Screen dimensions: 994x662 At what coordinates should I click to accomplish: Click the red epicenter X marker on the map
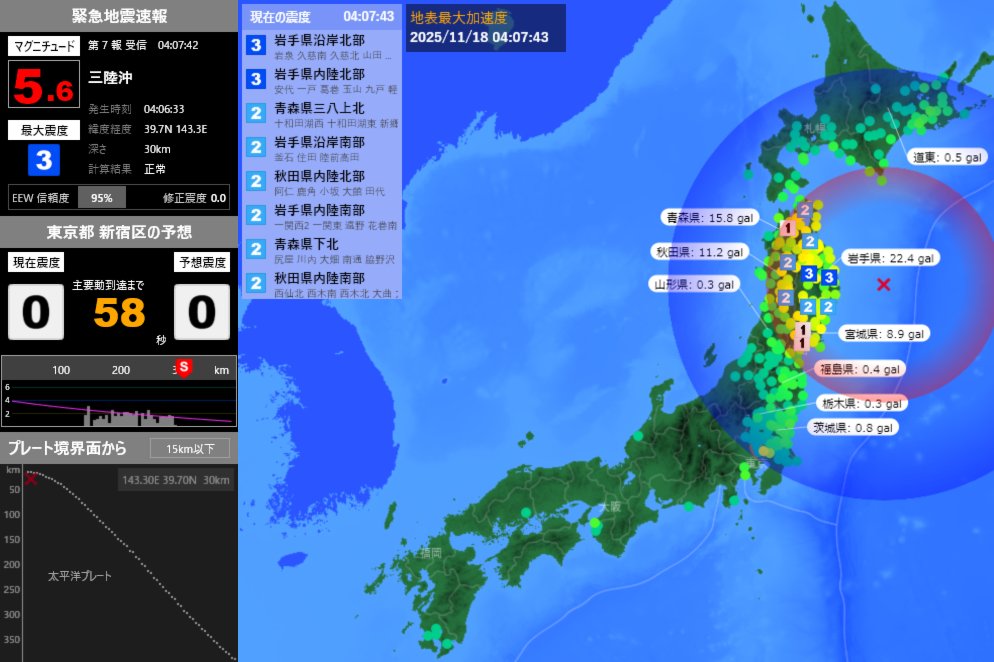[x=883, y=285]
